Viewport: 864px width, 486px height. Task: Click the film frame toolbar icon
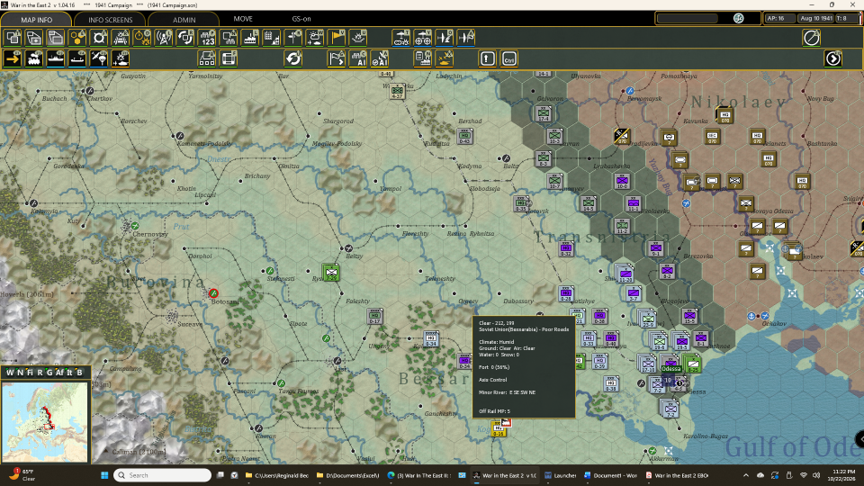pyautogui.click(x=229, y=58)
